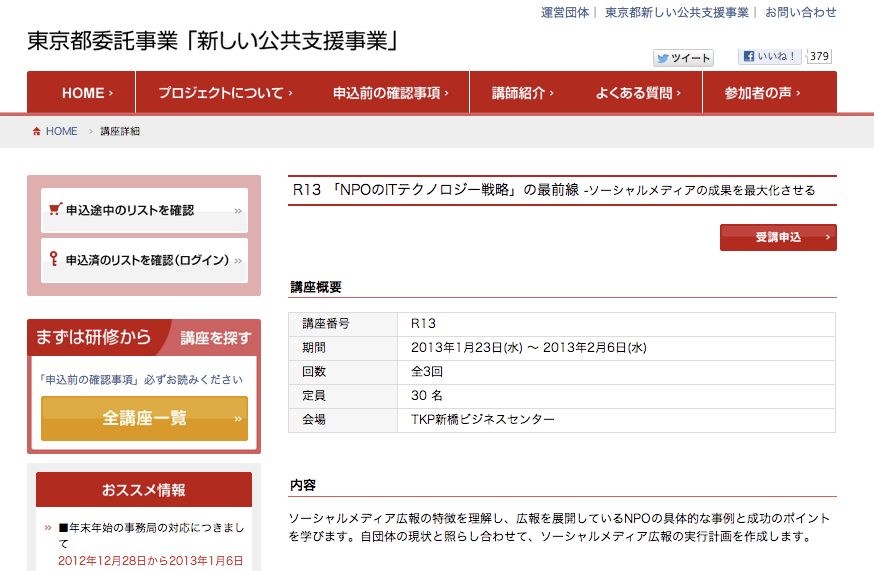Click the site title 東京都委託事業 heading
874x571 pixels.
[214, 41]
